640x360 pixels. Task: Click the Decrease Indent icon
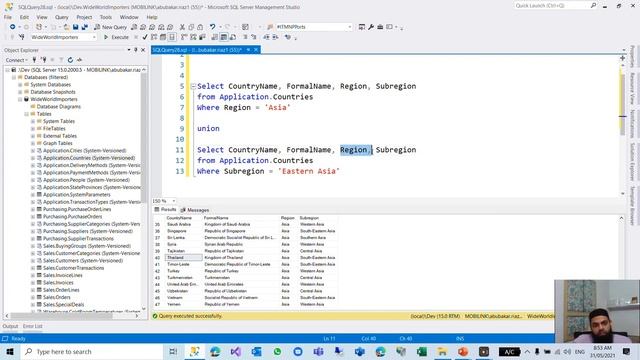click(x=266, y=37)
